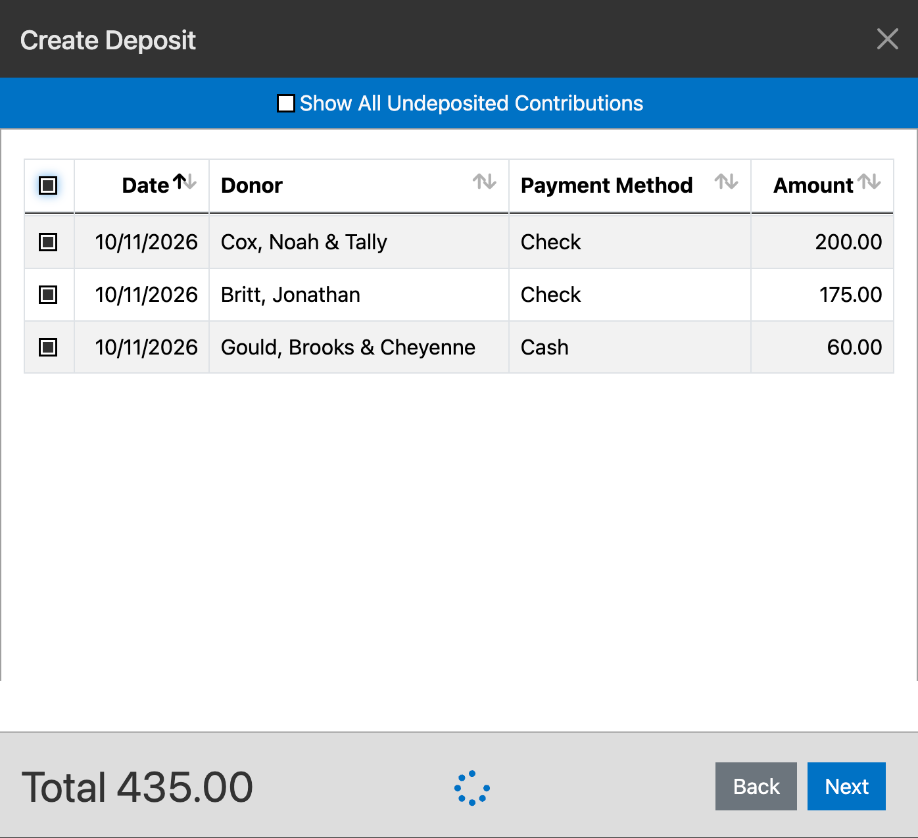Click the Show All Undeposited Contributions label
Viewport: 918px width, 838px height.
coord(471,104)
